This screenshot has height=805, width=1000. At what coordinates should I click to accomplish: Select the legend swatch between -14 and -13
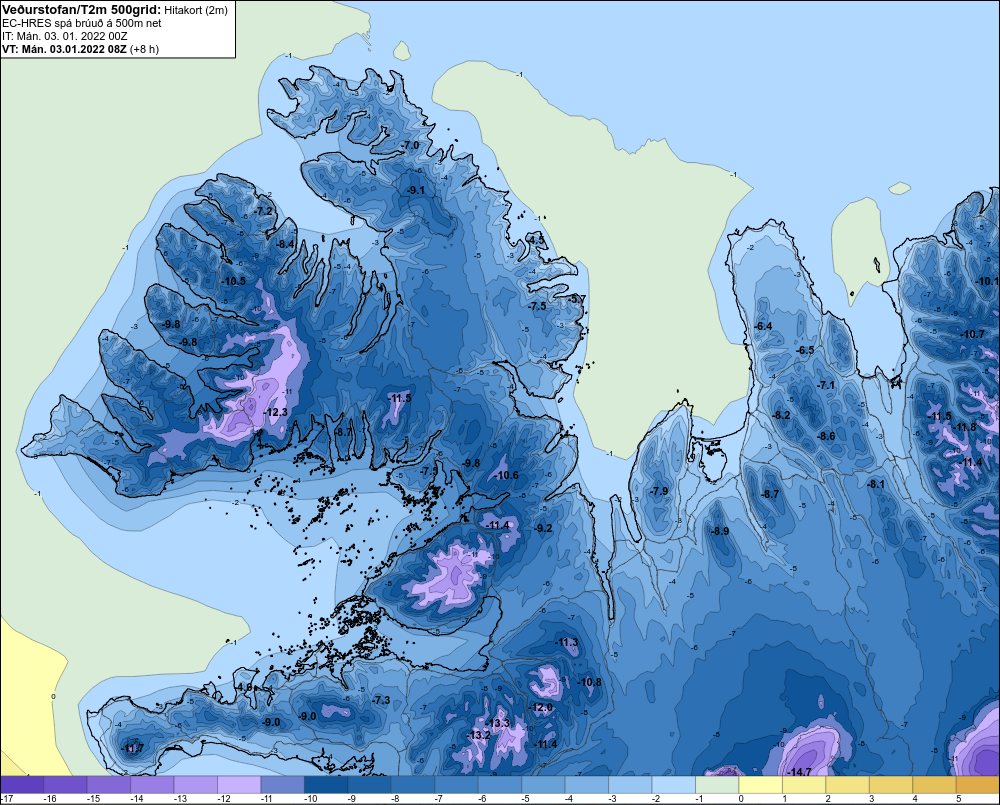tap(152, 784)
